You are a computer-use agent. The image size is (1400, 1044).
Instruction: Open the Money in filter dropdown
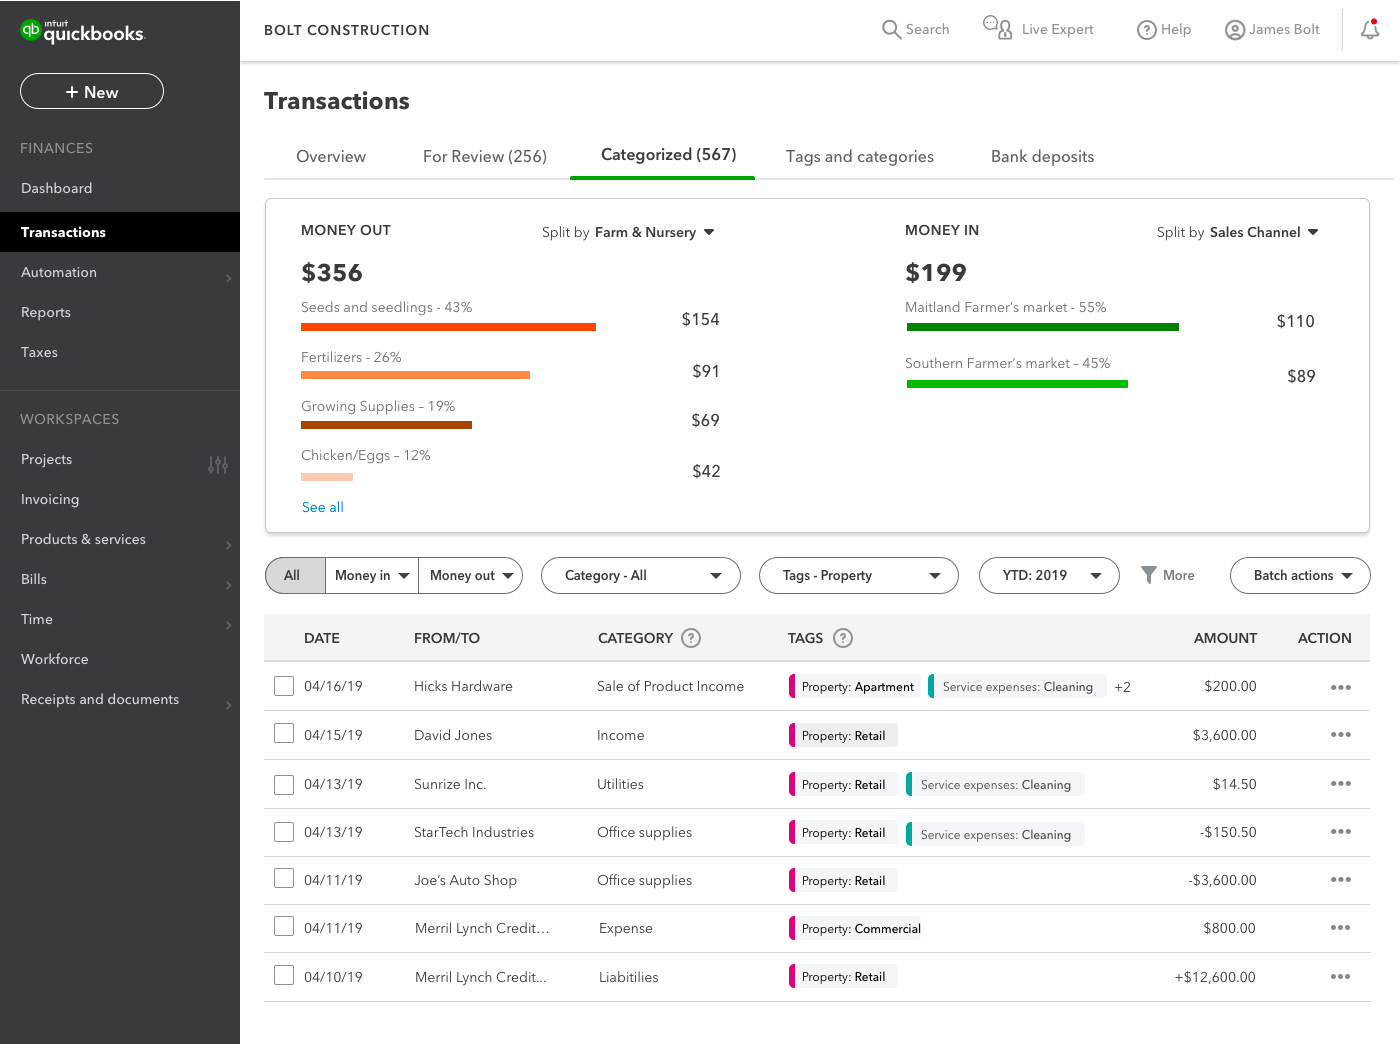pyautogui.click(x=372, y=575)
